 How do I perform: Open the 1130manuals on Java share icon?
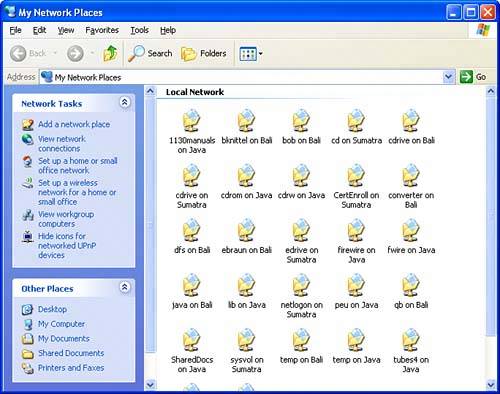[191, 121]
